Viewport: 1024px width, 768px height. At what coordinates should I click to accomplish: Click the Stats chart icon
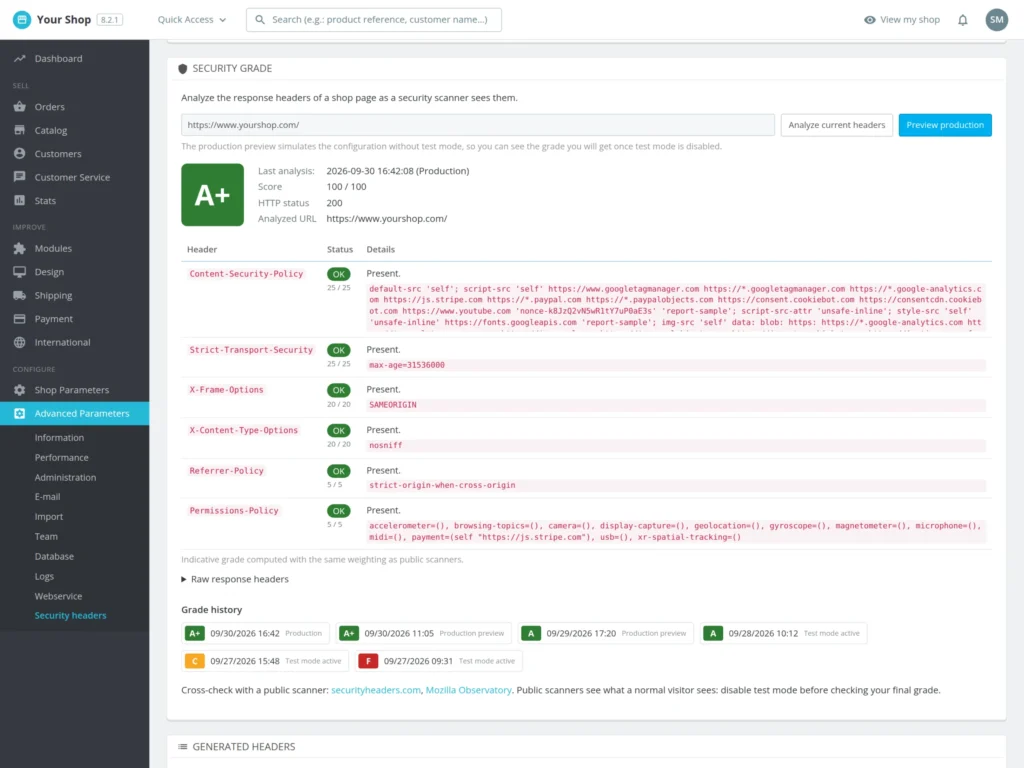pos(20,200)
